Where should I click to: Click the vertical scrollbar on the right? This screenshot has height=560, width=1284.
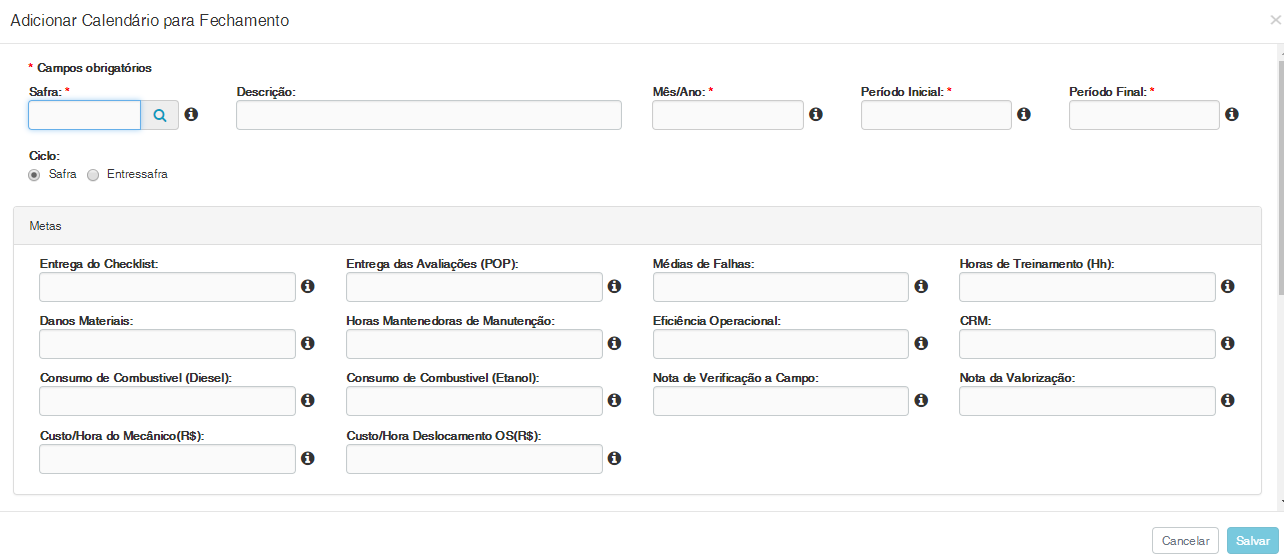1280,200
